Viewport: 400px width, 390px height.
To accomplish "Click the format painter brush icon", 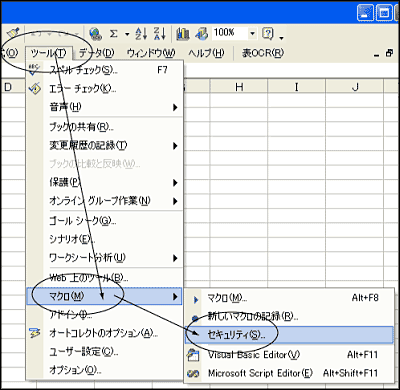I will tap(13, 34).
